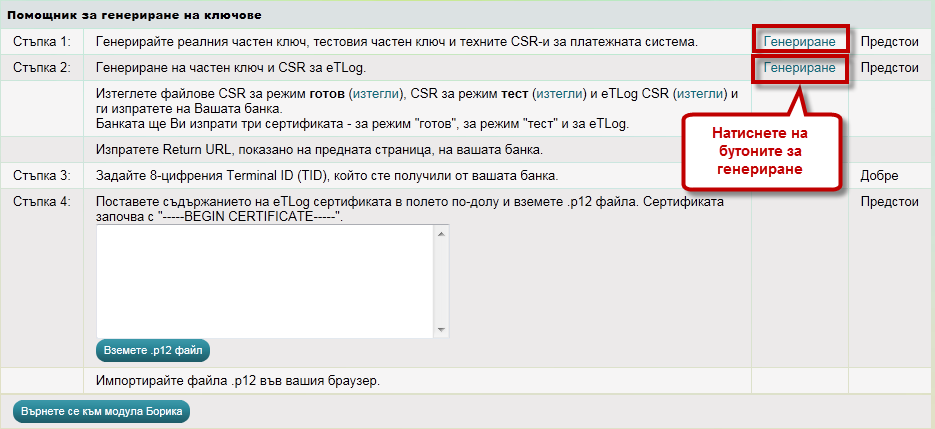Click the Предстои status for Стъпка 4

click(x=889, y=201)
